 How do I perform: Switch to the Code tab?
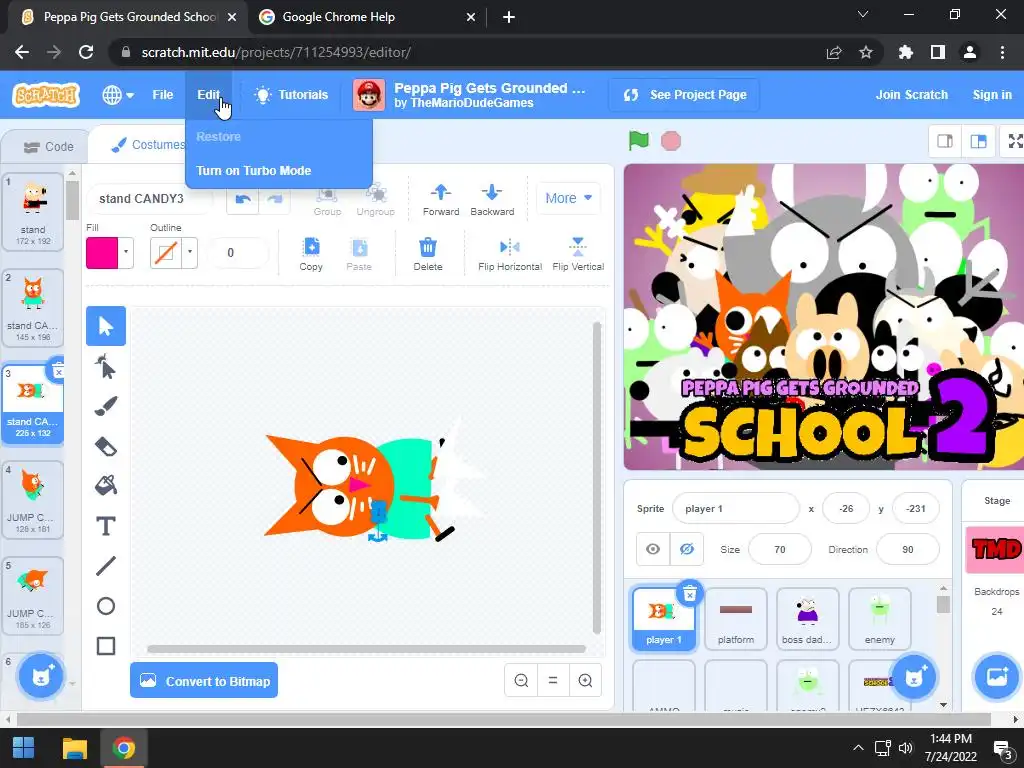[x=49, y=147]
